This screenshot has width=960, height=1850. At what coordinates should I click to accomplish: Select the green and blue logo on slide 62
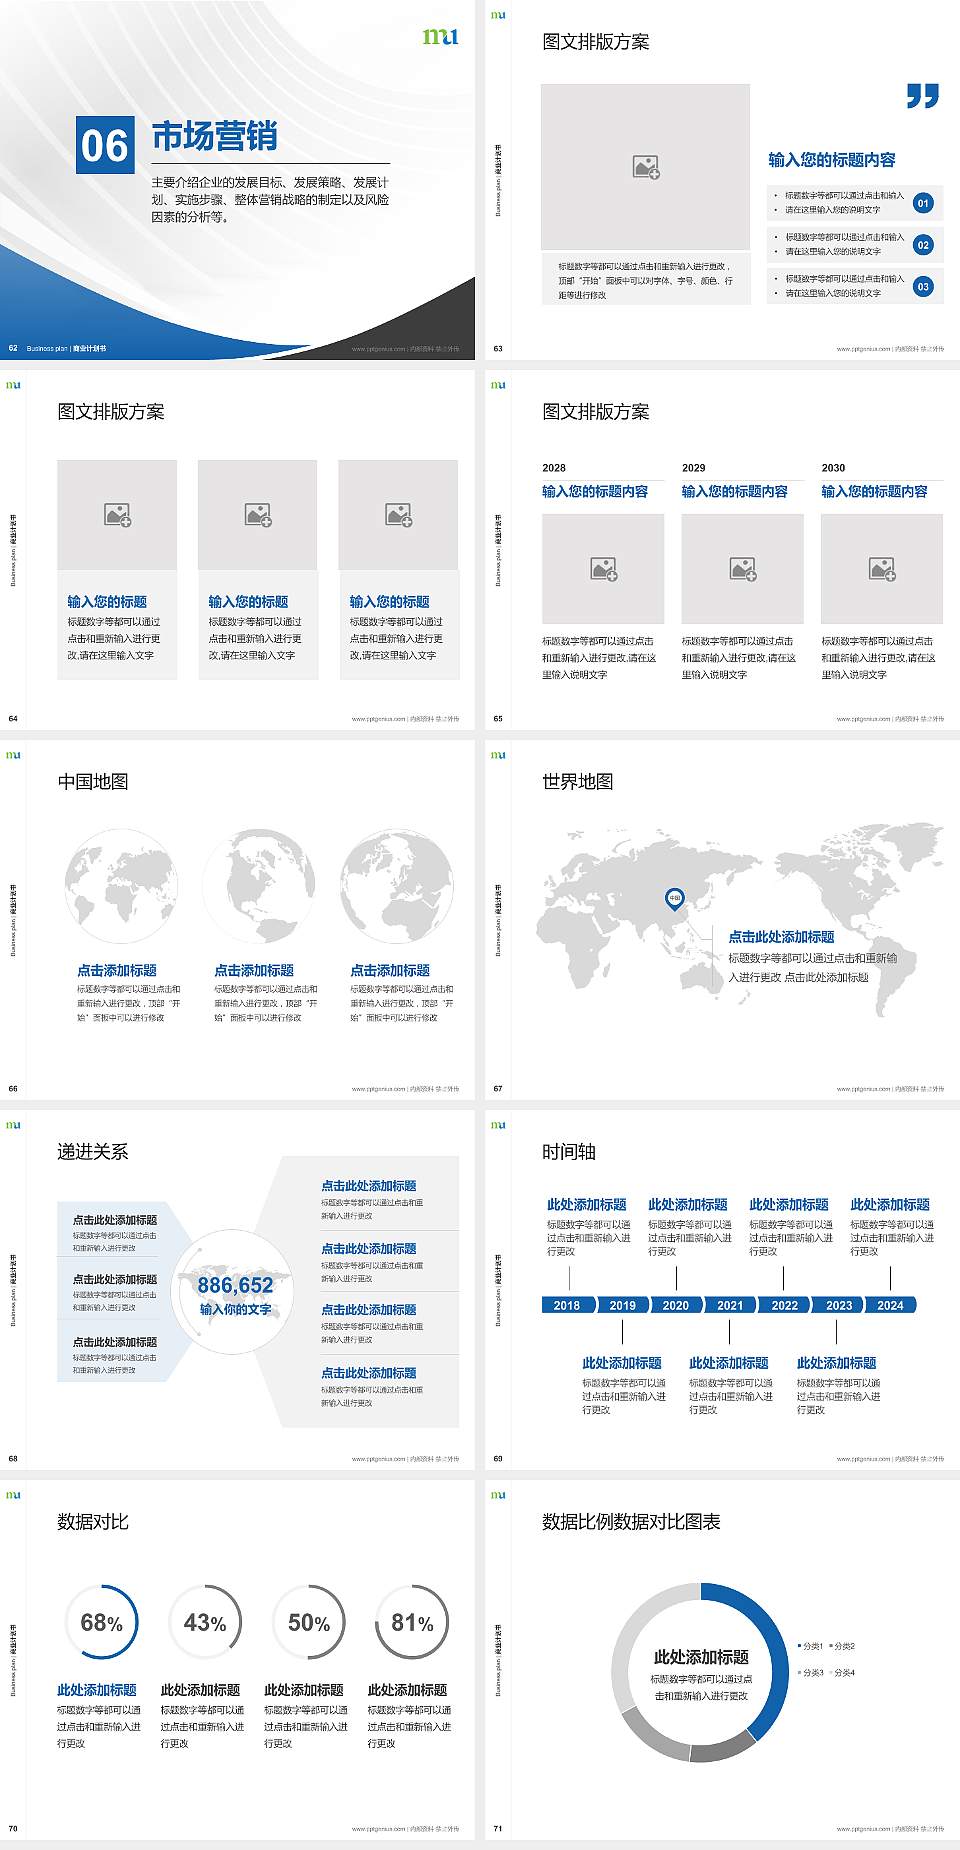point(440,36)
